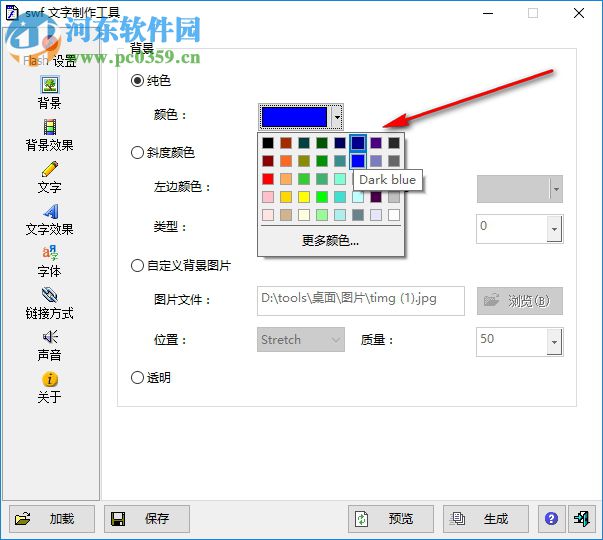Open the greyed-out color dropdown right of 左边颜色
The width and height of the screenshot is (603, 540).
[x=520, y=189]
